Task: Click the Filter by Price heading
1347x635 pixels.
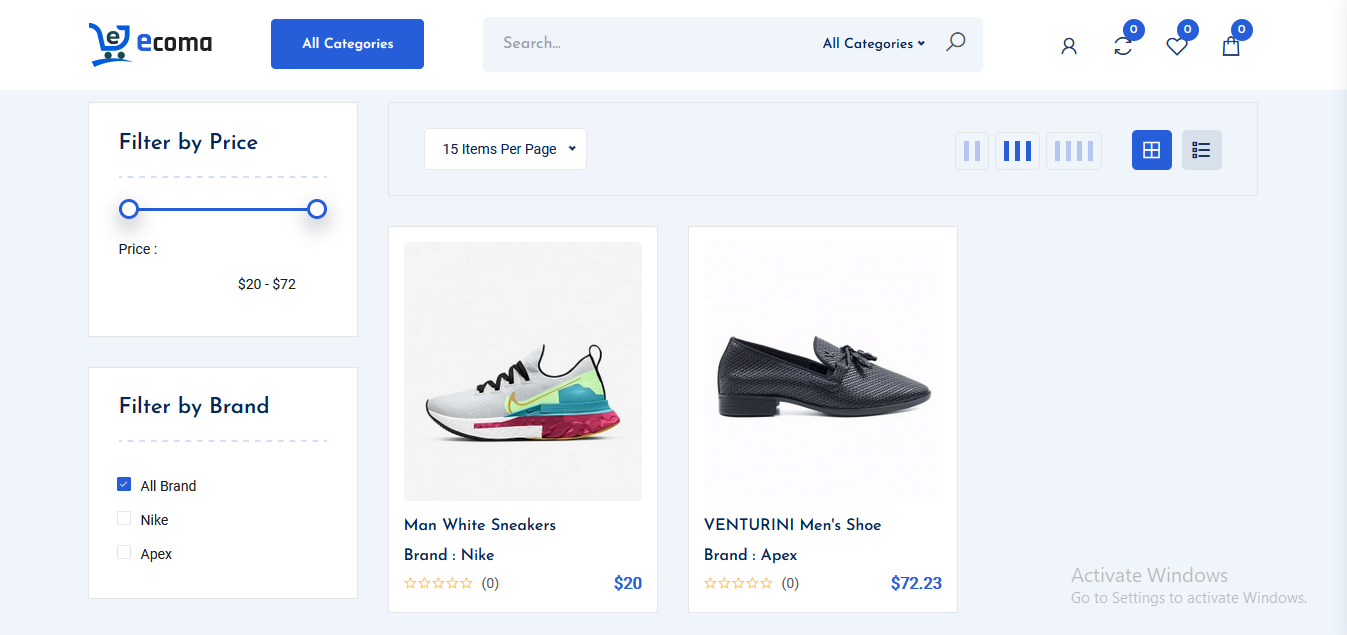Action: coord(188,142)
